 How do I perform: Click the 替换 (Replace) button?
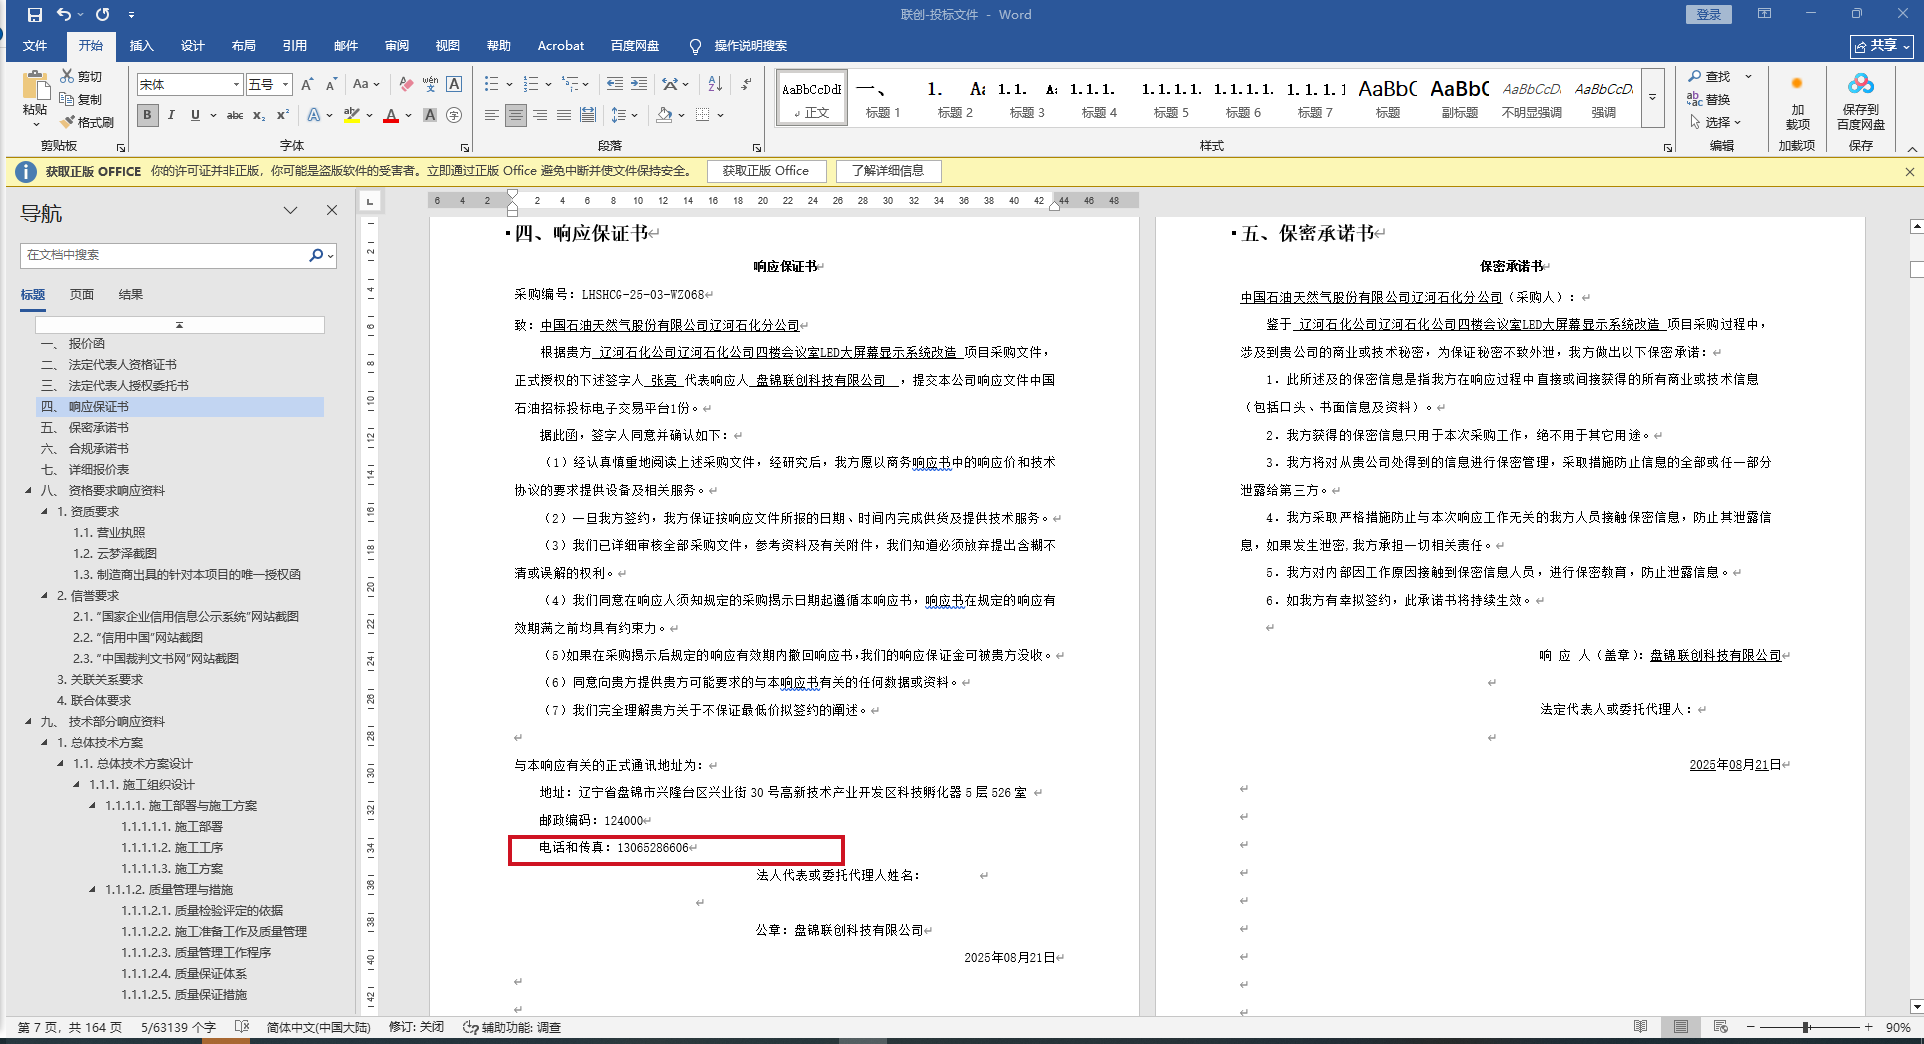tap(1709, 99)
